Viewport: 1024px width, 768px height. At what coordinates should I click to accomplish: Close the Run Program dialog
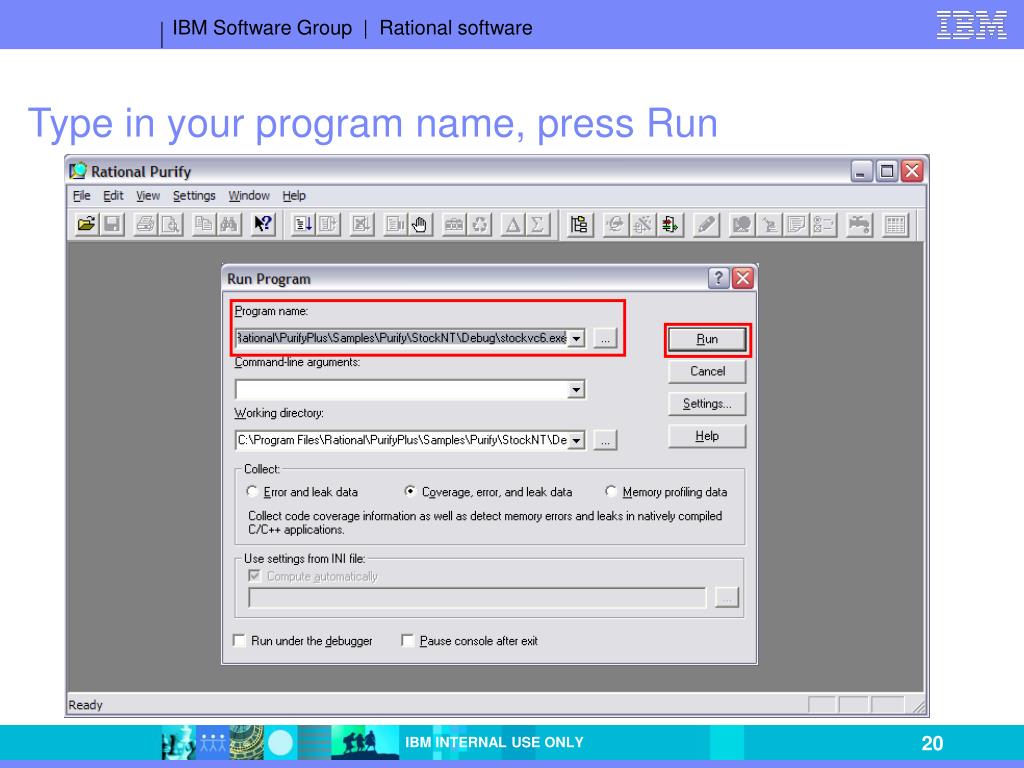[x=743, y=278]
